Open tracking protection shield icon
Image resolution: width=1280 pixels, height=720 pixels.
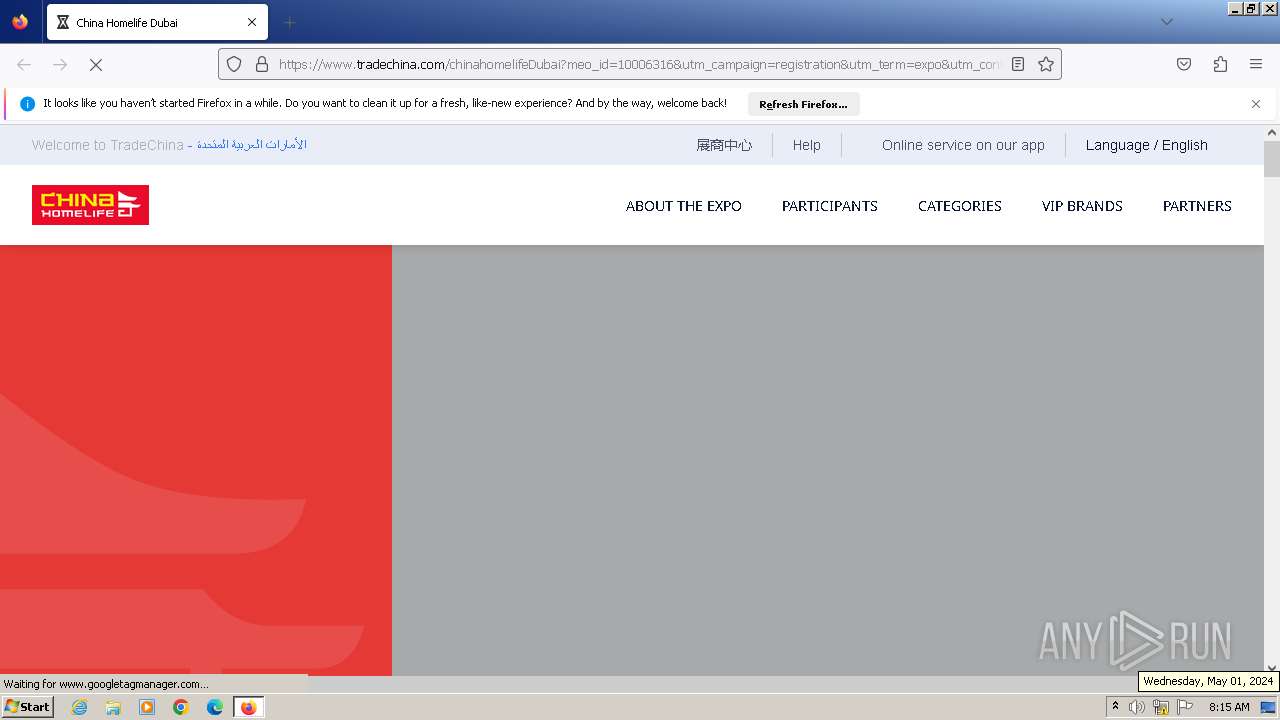pyautogui.click(x=234, y=64)
